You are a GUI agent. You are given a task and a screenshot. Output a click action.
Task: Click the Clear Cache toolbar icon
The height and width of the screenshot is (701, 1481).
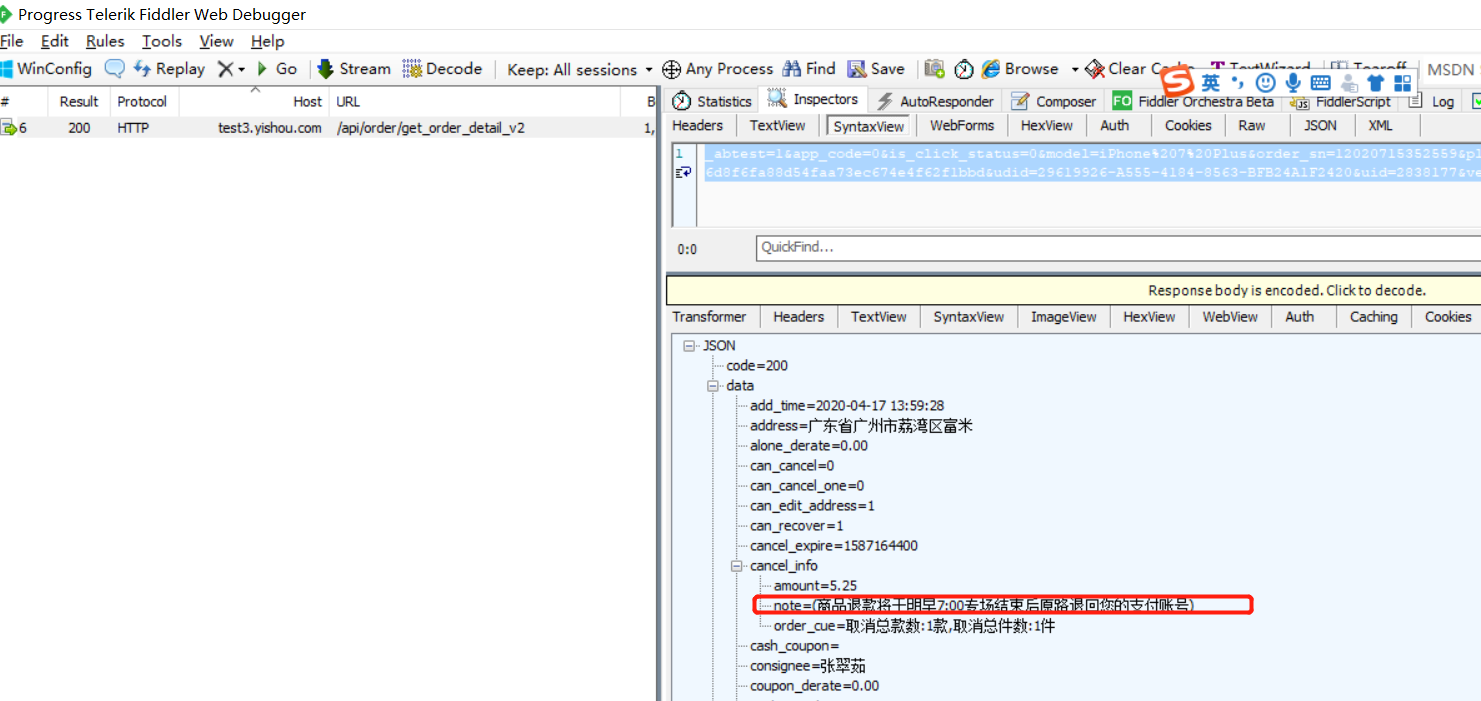coord(1095,69)
